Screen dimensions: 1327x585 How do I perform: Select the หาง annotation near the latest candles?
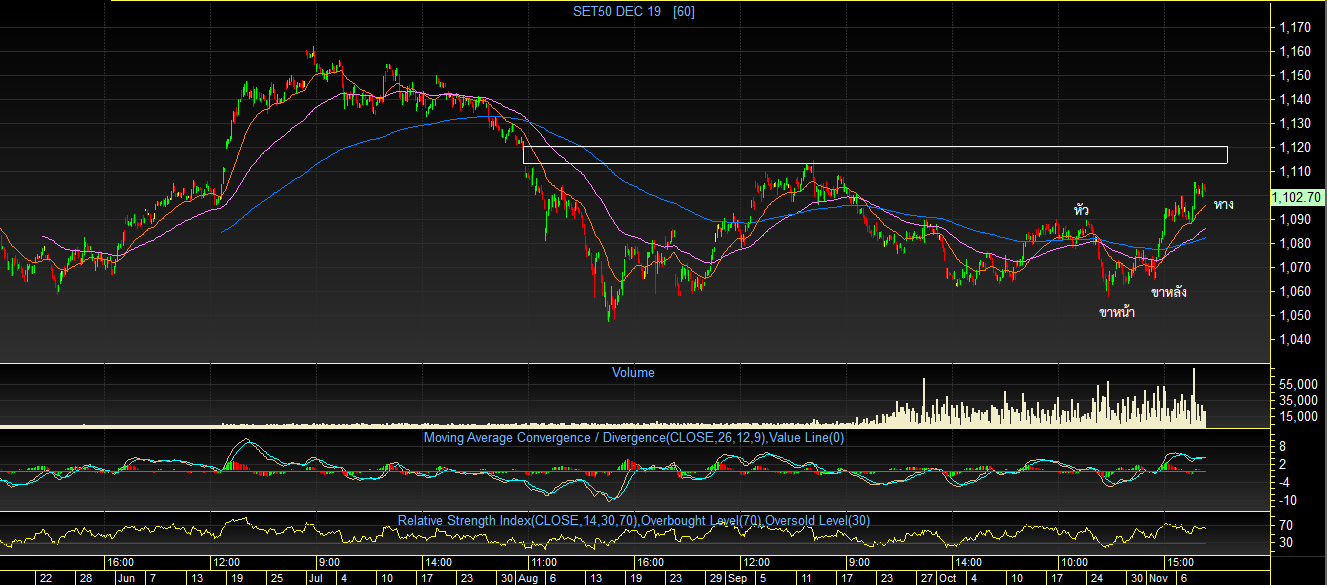[x=1223, y=205]
